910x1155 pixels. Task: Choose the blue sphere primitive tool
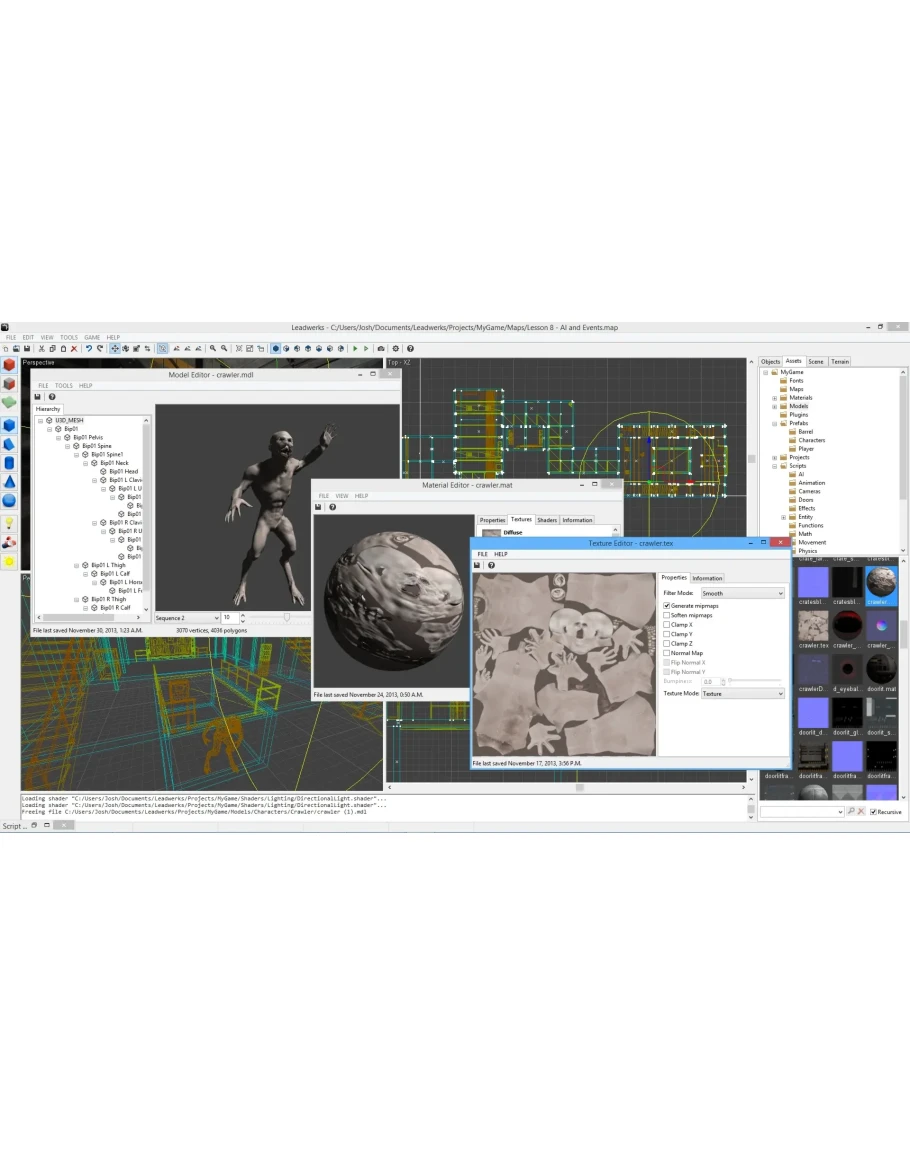click(9, 501)
